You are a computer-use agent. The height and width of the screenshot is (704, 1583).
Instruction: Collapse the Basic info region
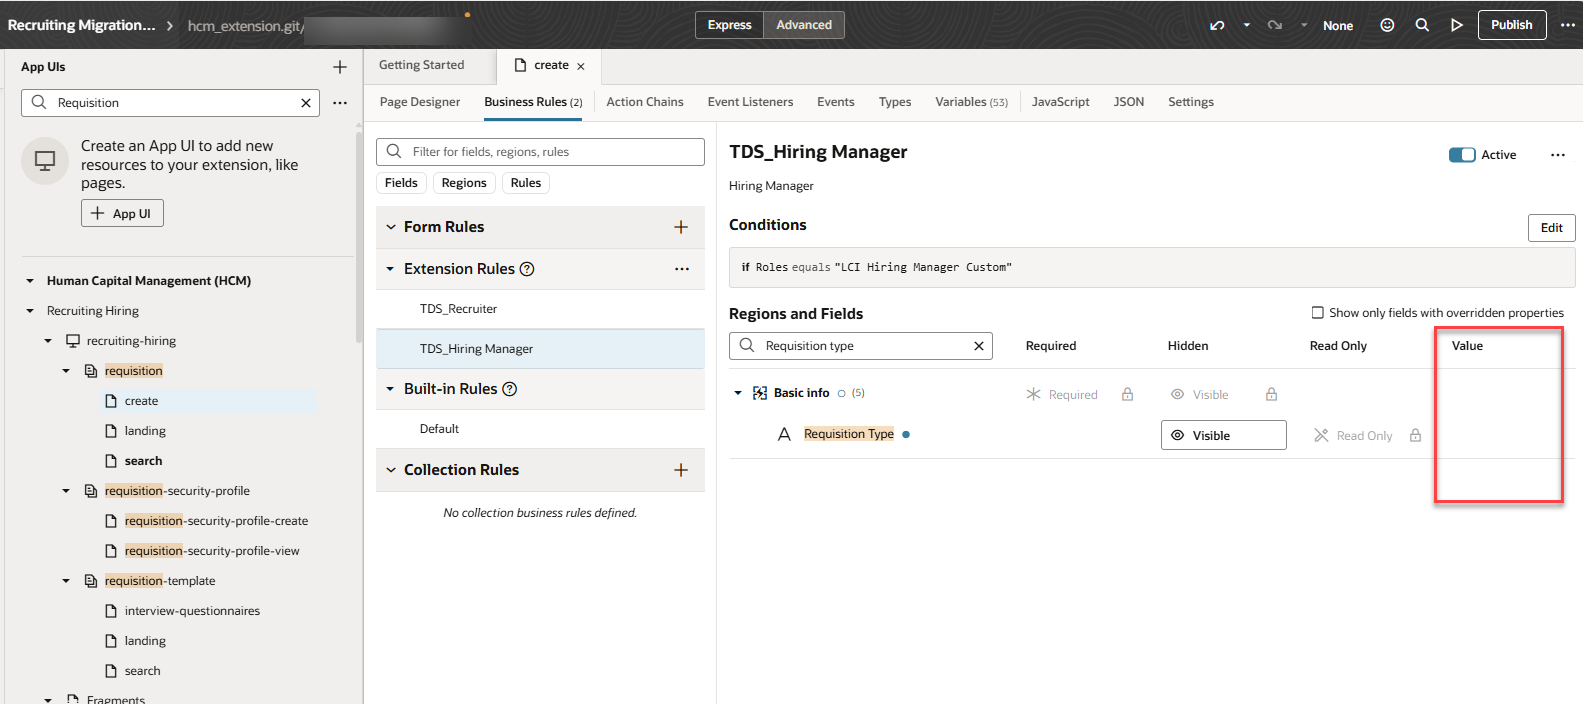tap(738, 393)
